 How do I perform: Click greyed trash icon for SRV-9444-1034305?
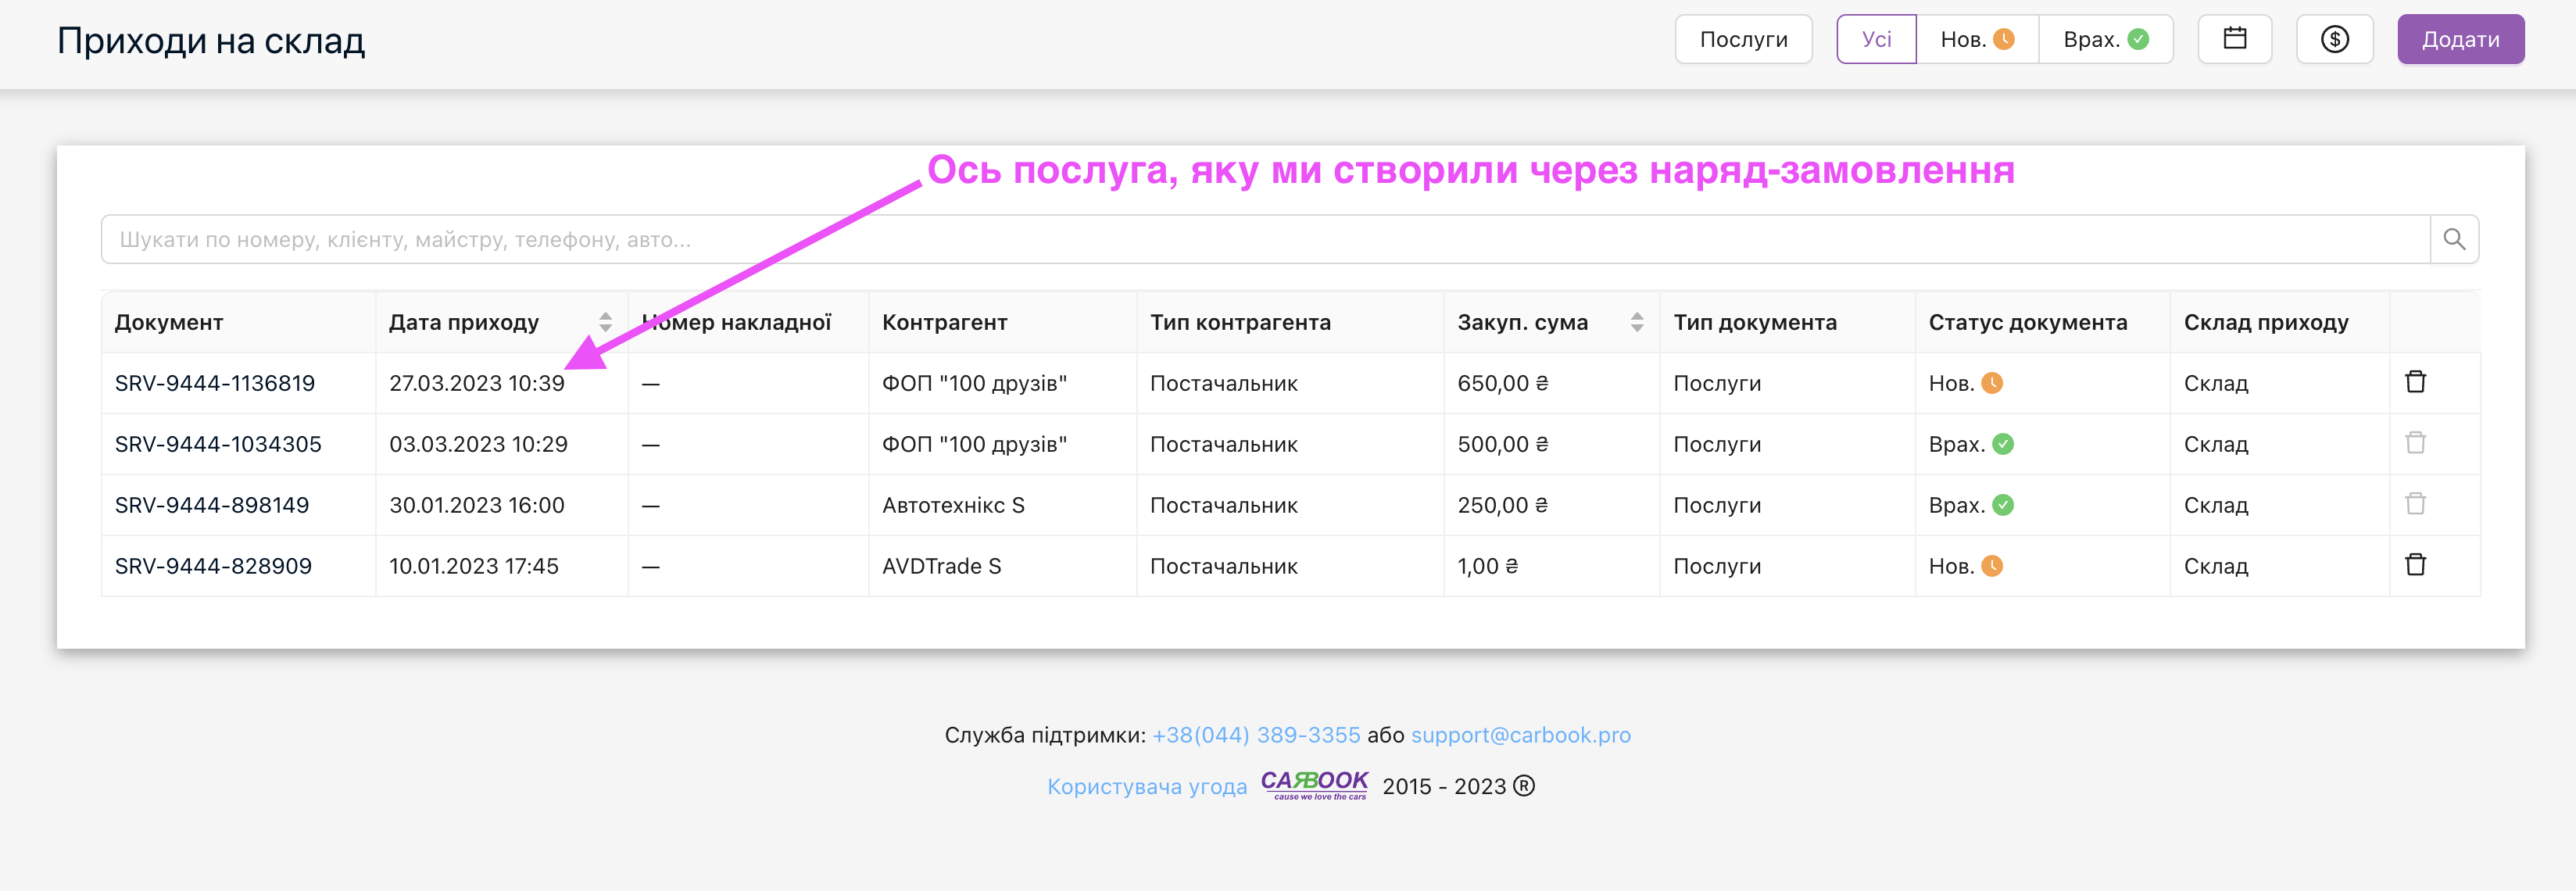tap(2415, 443)
